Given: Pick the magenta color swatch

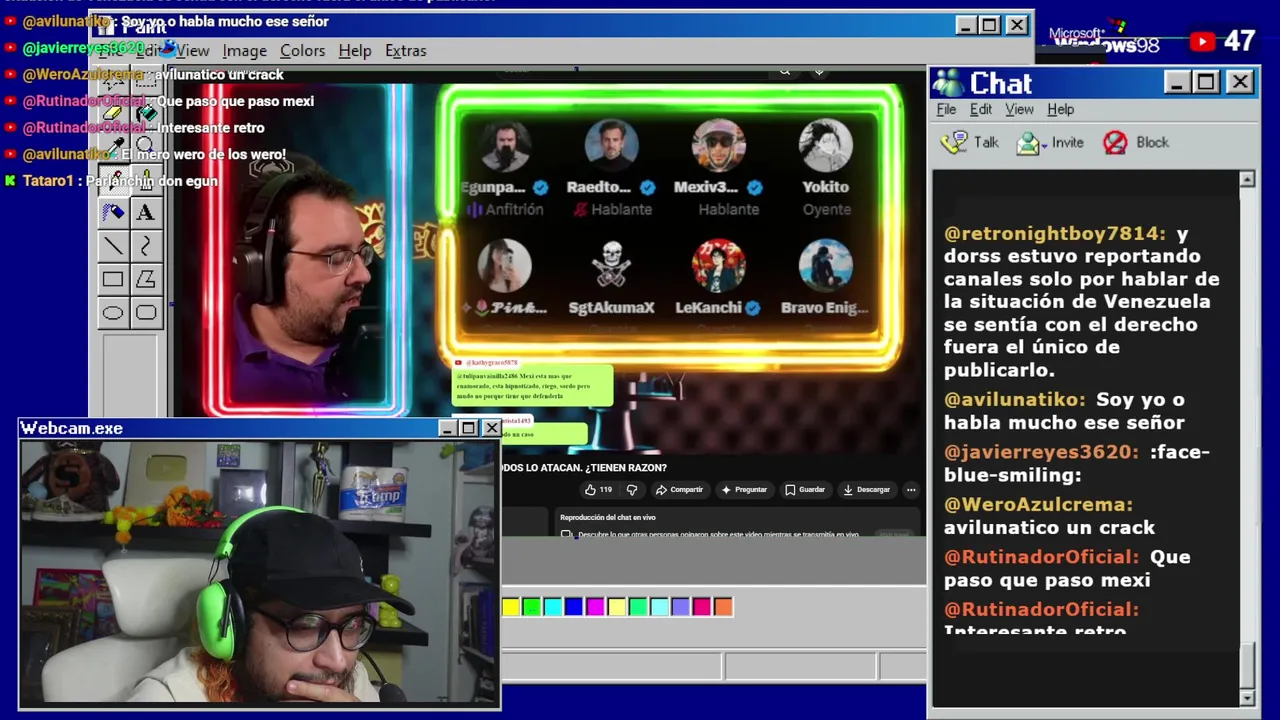Looking at the screenshot, I should pyautogui.click(x=595, y=606).
